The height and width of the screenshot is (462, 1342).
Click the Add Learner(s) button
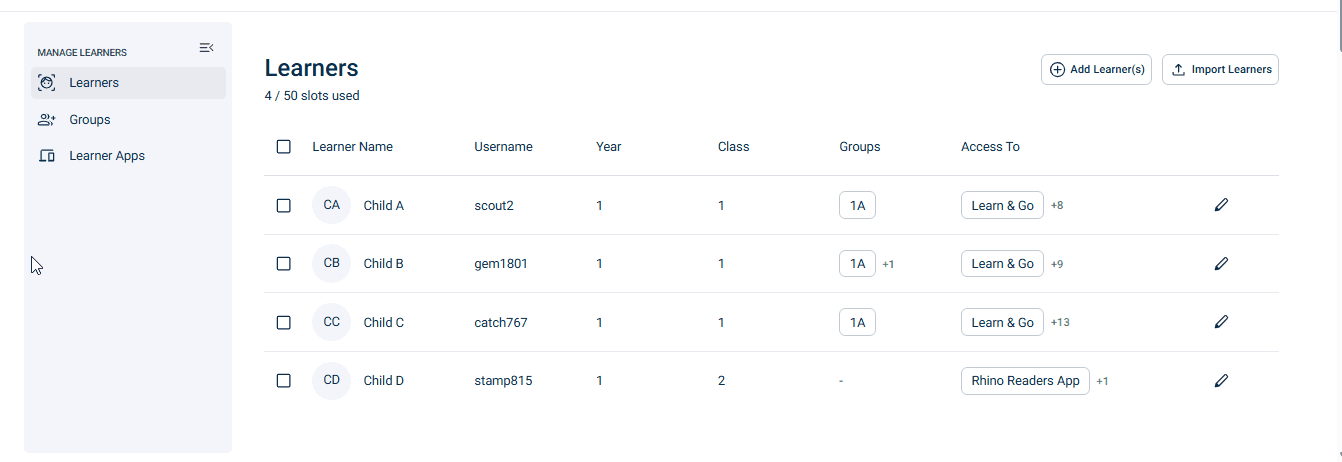pos(1097,70)
